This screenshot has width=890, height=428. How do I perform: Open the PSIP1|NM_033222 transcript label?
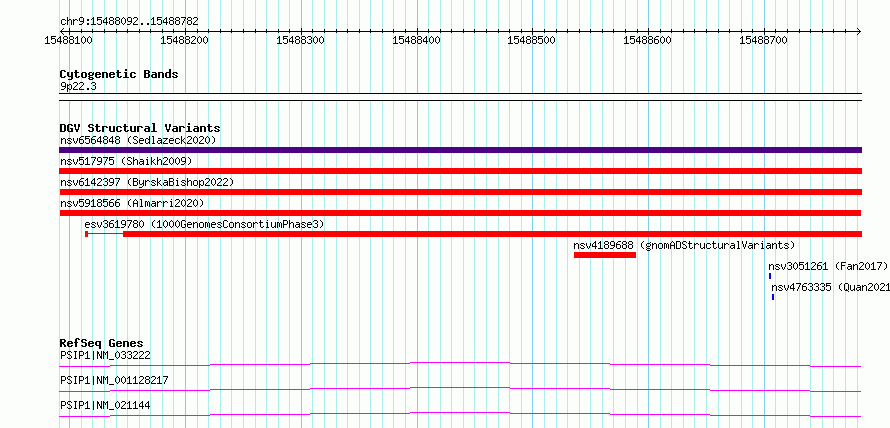click(105, 356)
